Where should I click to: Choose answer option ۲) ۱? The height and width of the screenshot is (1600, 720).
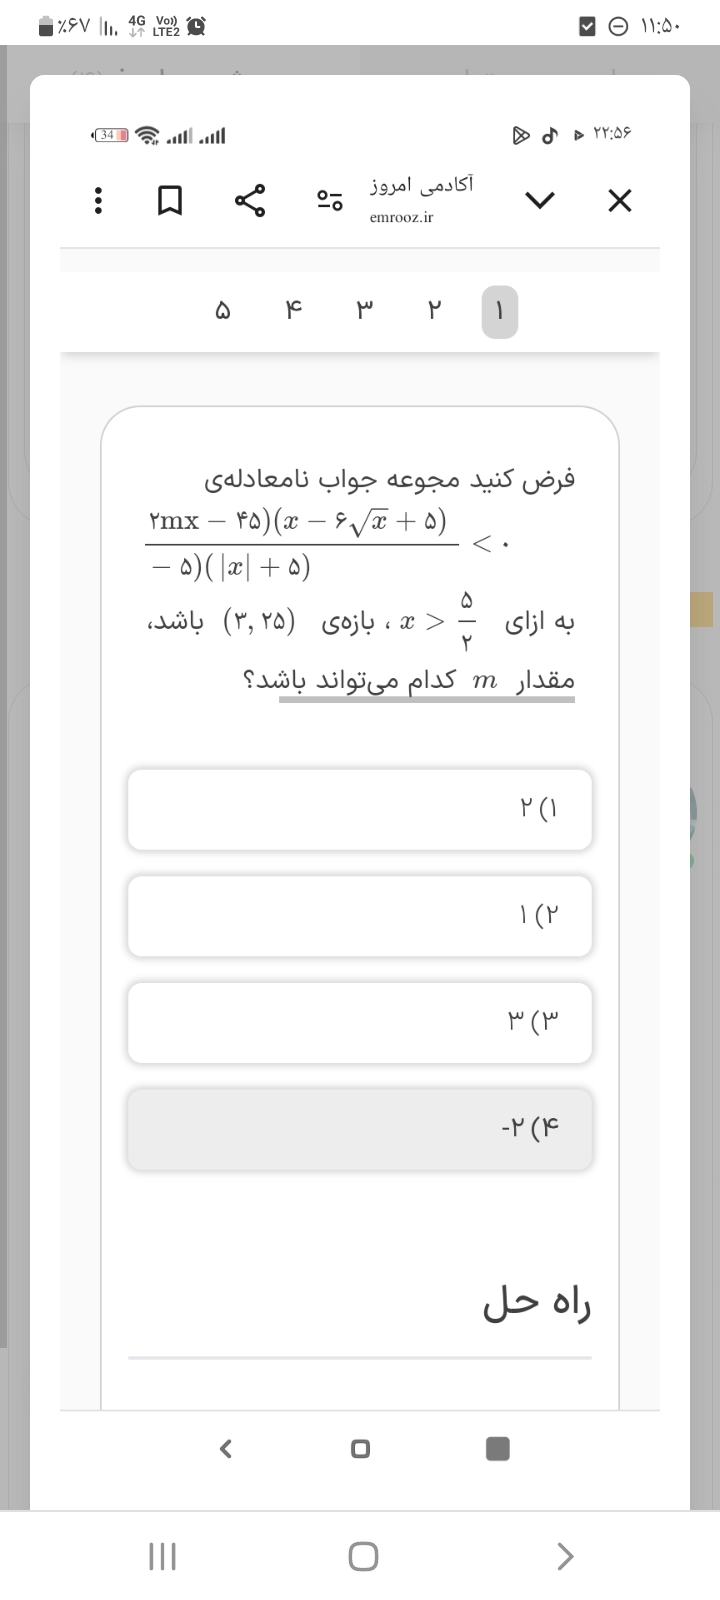(360, 916)
